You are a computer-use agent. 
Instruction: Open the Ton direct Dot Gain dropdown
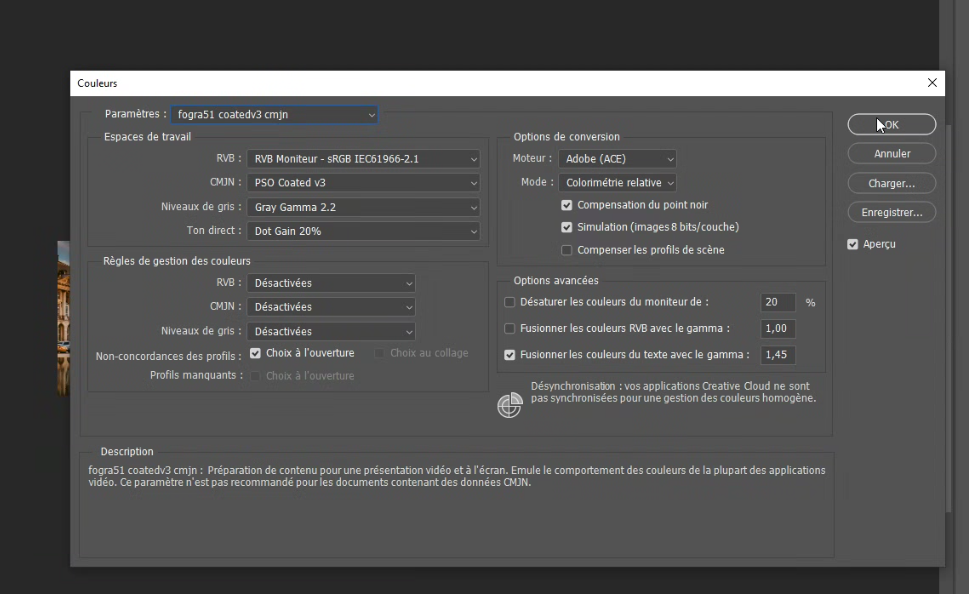pos(364,231)
